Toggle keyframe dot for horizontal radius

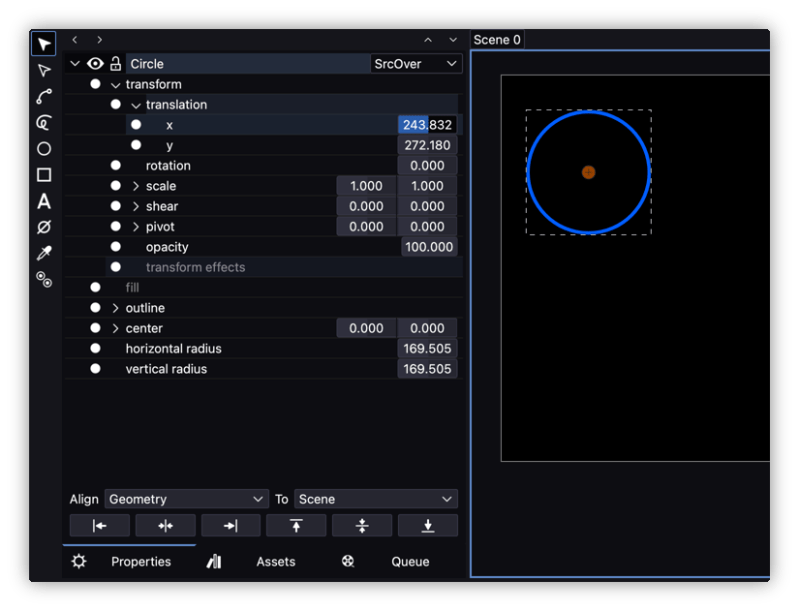(95, 349)
